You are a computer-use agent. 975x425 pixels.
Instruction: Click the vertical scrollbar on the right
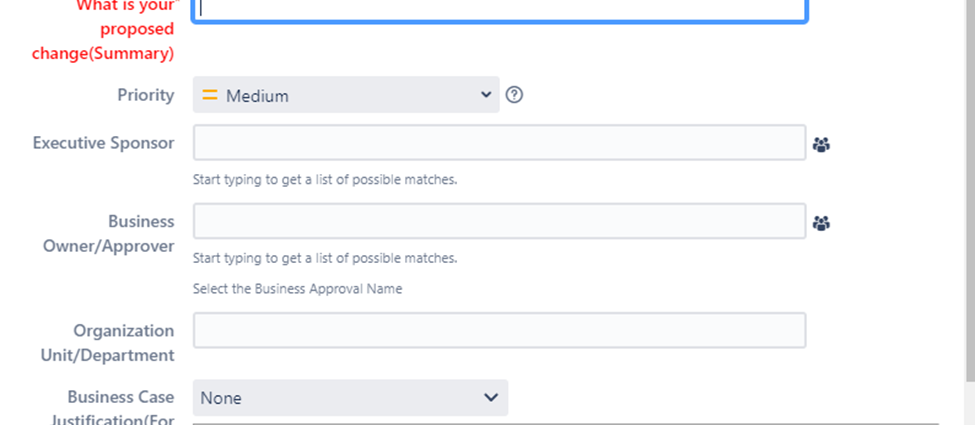click(x=969, y=187)
